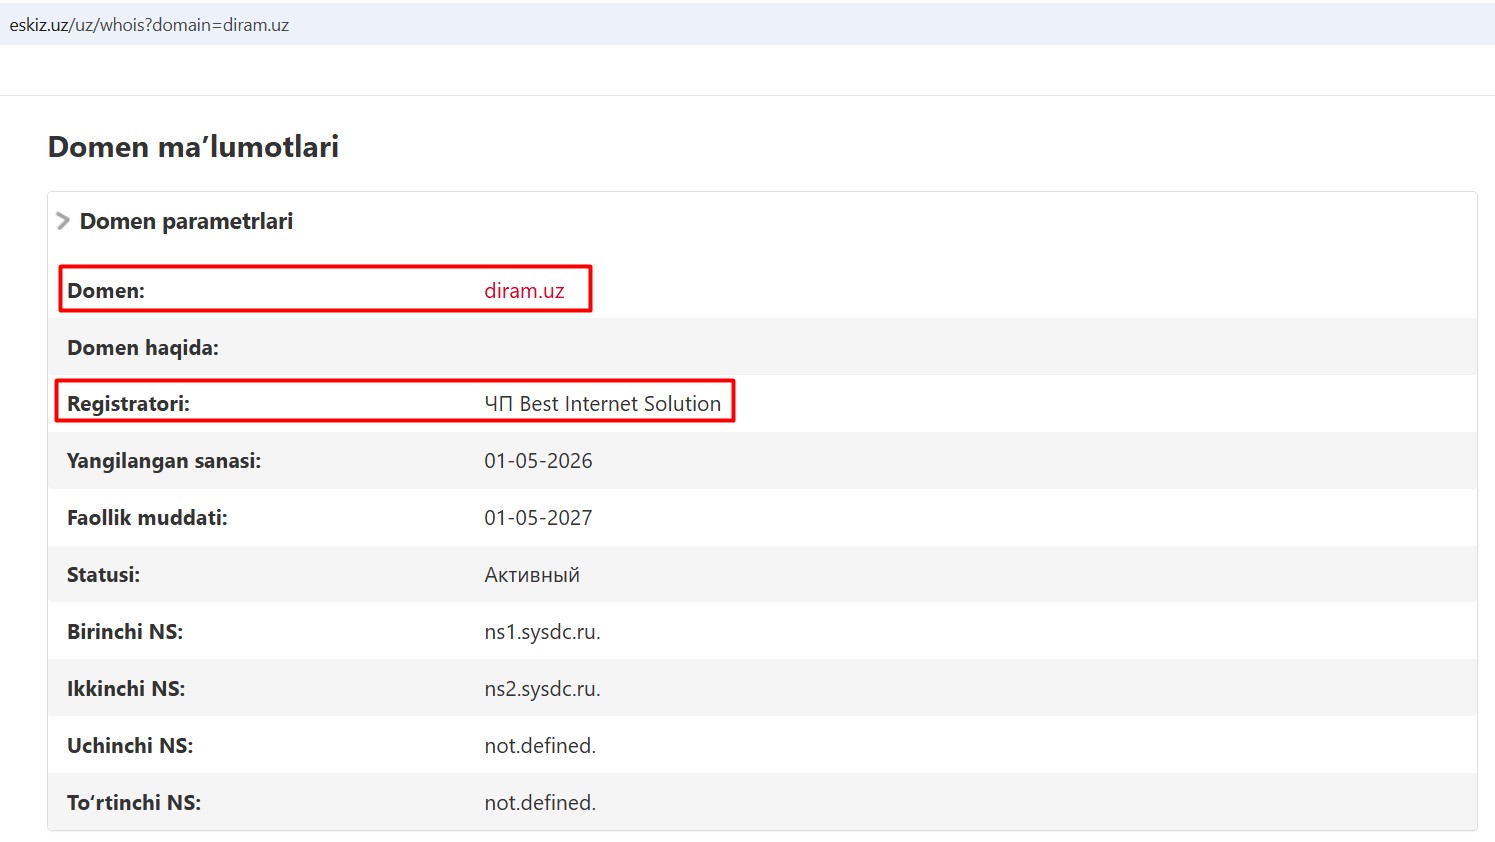The width and height of the screenshot is (1495, 842).
Task: Click the Yangilangan sanasi: label
Action: click(164, 461)
